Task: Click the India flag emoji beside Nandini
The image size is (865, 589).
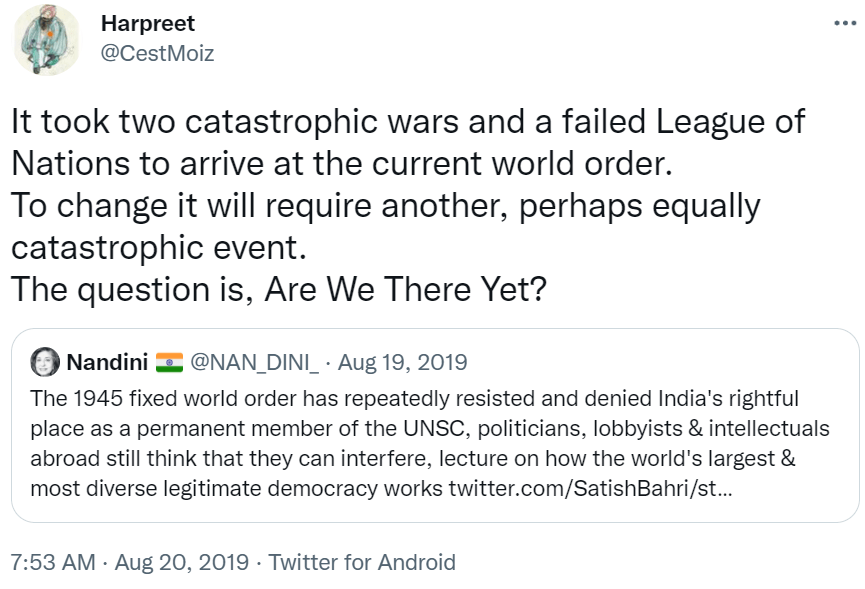Action: click(170, 361)
